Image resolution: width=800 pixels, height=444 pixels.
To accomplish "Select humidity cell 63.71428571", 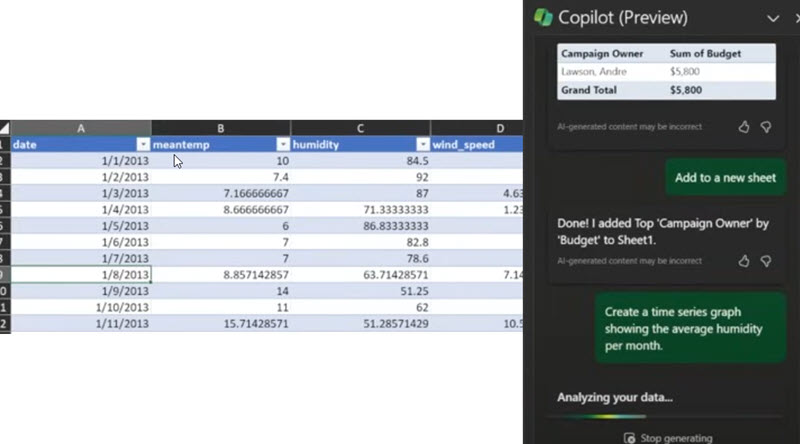I will coord(361,275).
